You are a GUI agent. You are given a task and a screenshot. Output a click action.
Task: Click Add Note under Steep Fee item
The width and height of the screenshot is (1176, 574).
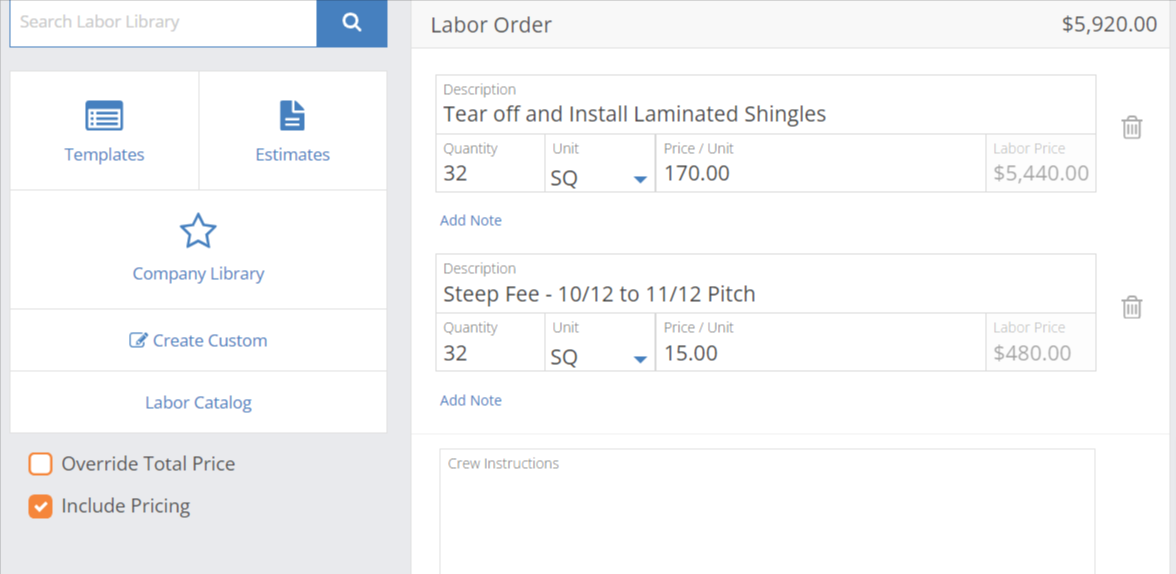tap(471, 401)
